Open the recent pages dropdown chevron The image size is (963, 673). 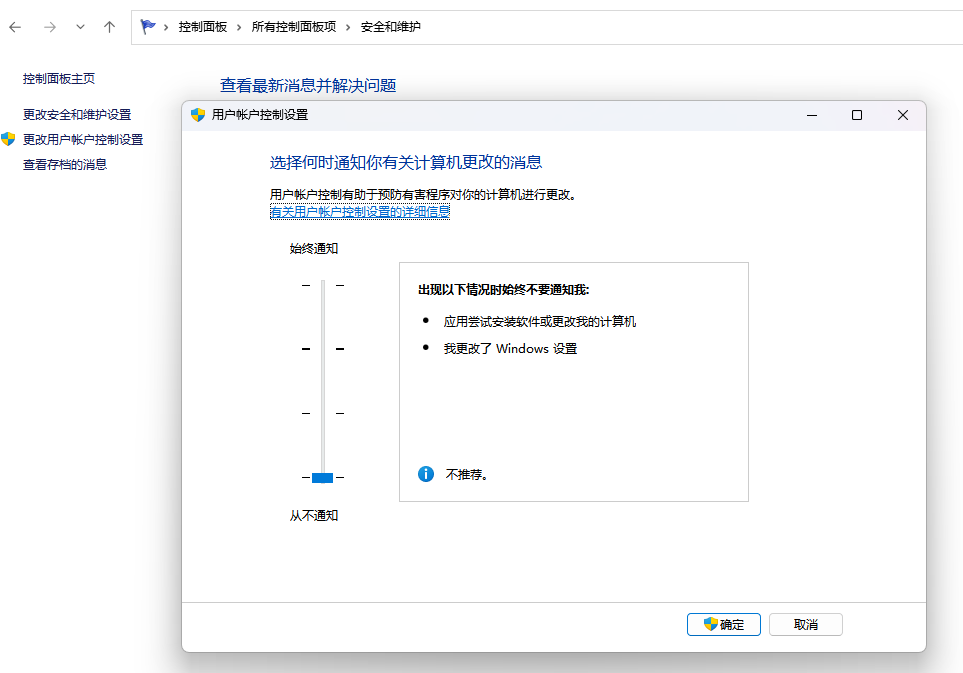79,27
